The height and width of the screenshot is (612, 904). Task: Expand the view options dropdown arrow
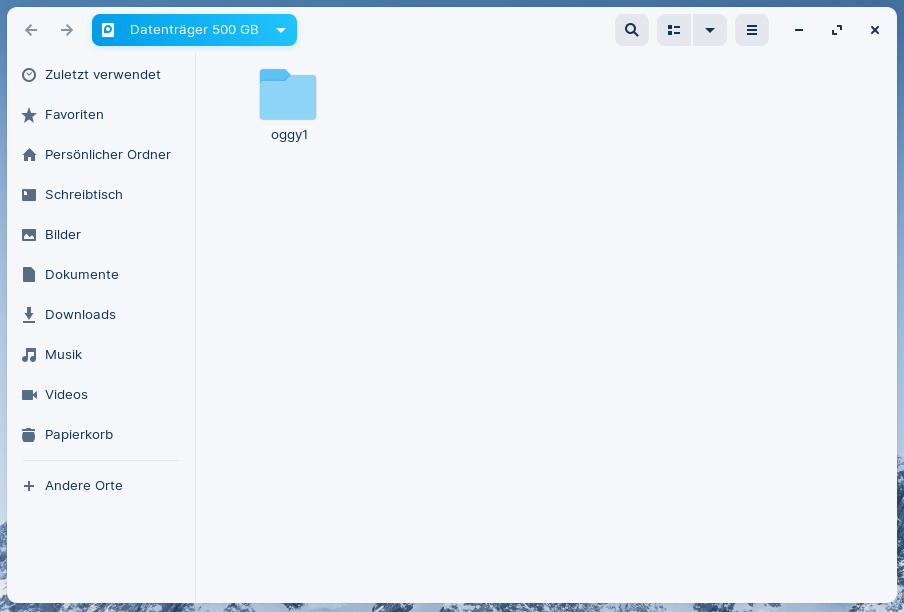coord(710,30)
